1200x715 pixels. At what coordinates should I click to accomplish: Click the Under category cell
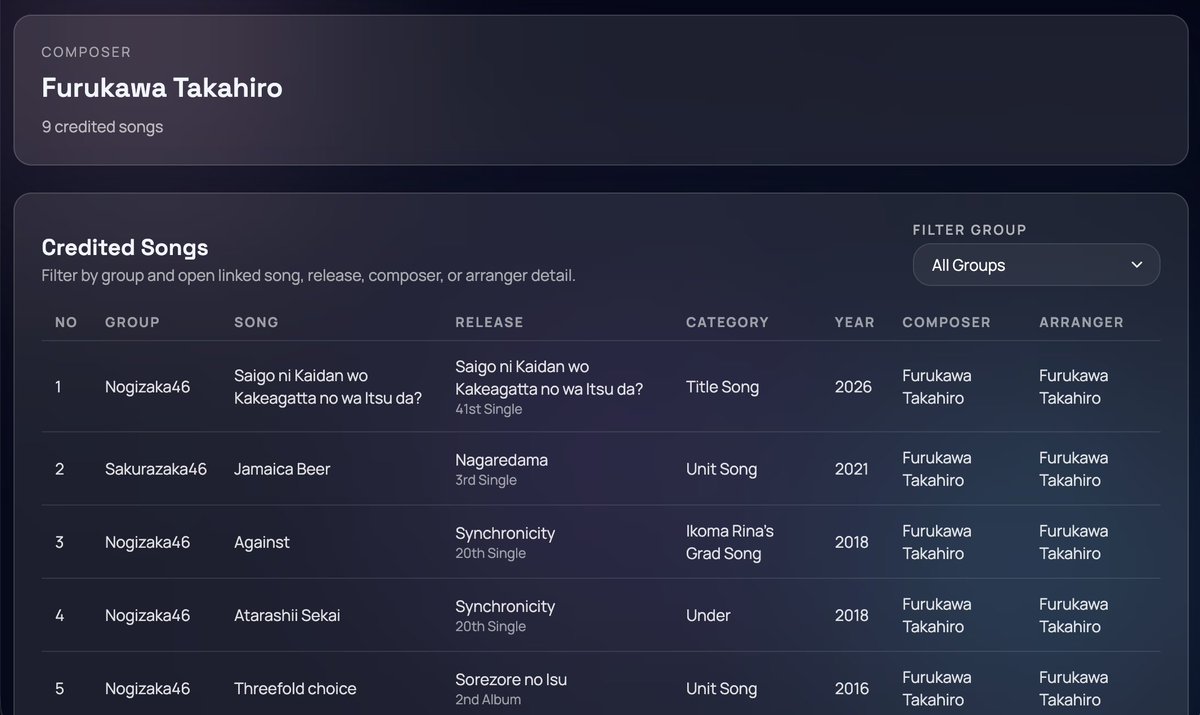[x=708, y=615]
